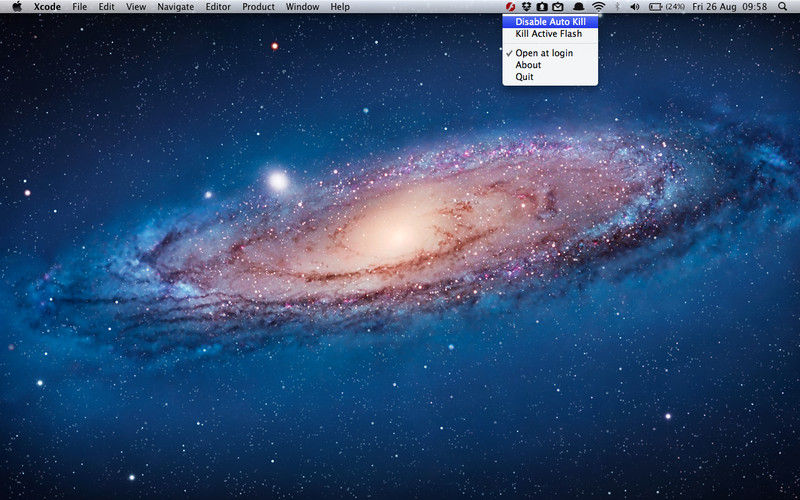This screenshot has width=800, height=500.
Task: Select Disable Auto Kill
Action: click(550, 22)
